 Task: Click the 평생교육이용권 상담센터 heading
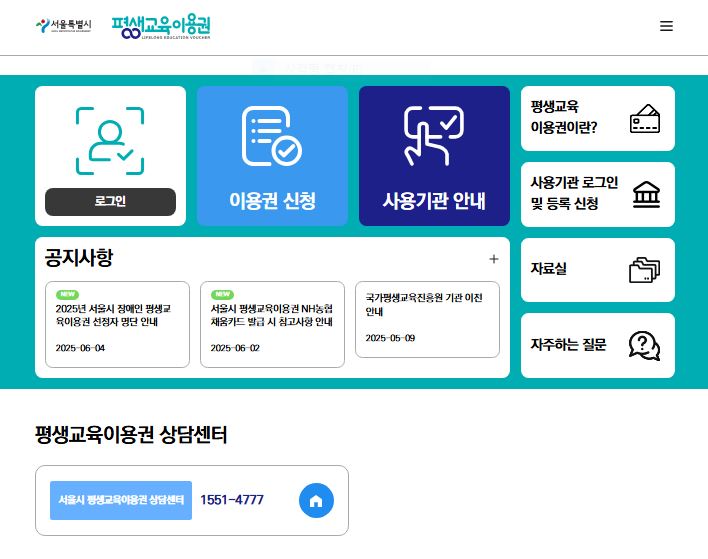131,434
